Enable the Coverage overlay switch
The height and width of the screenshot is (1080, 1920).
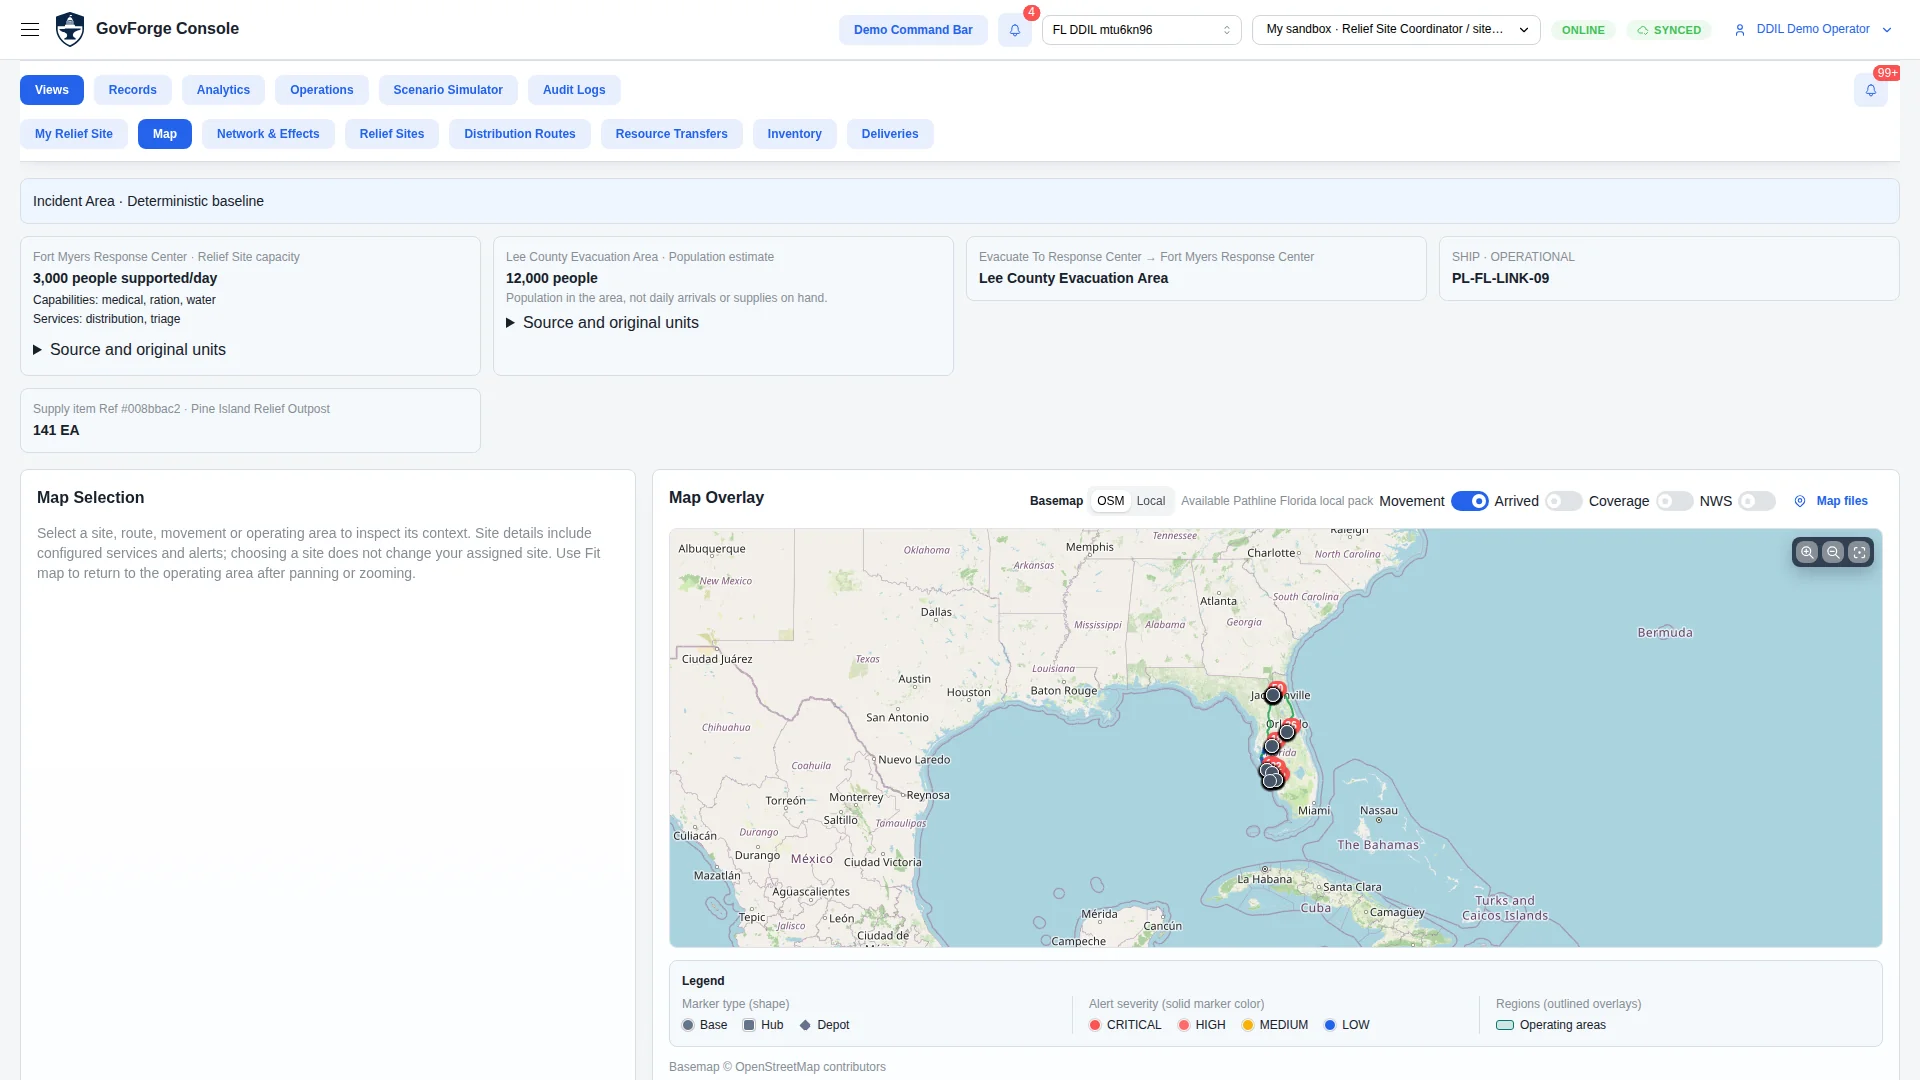(x=1675, y=501)
